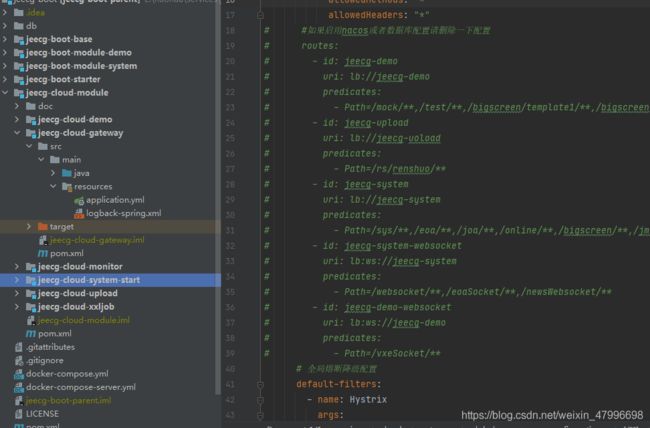The width and height of the screenshot is (650, 428).
Task: Select jeecg-cloud-system-start module name
Action: coord(89,280)
